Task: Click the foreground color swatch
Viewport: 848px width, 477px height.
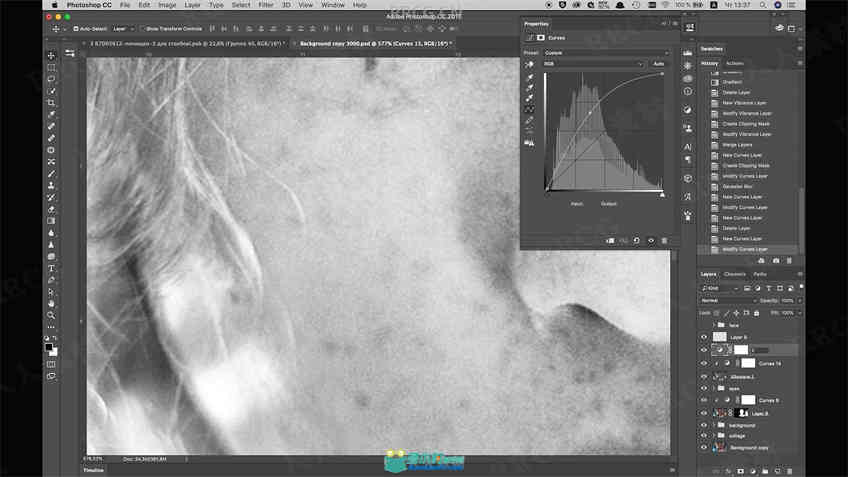Action: click(x=49, y=347)
